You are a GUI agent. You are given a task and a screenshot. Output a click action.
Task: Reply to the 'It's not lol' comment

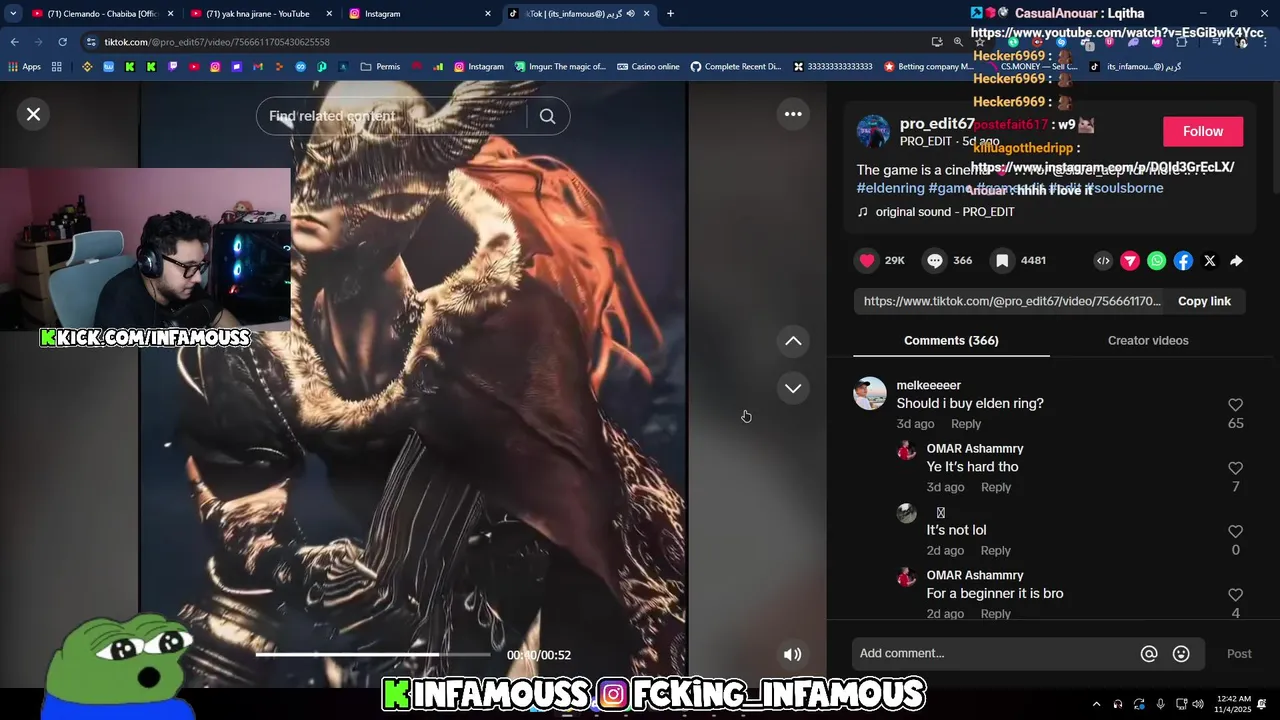996,551
